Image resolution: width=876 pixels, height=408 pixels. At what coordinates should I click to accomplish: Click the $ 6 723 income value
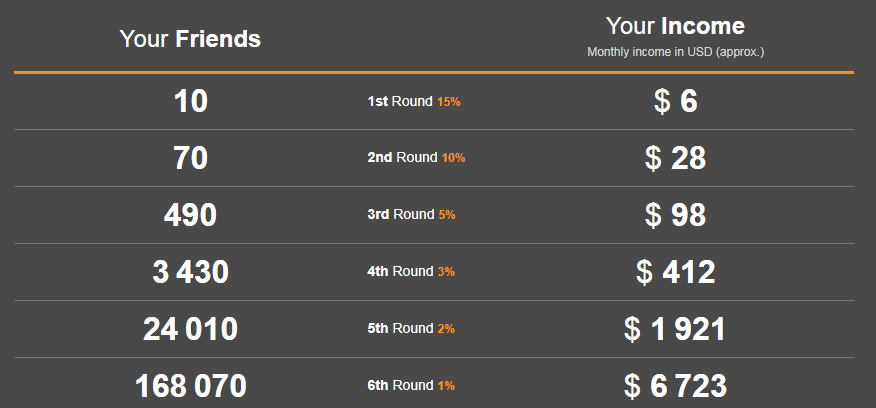click(675, 386)
